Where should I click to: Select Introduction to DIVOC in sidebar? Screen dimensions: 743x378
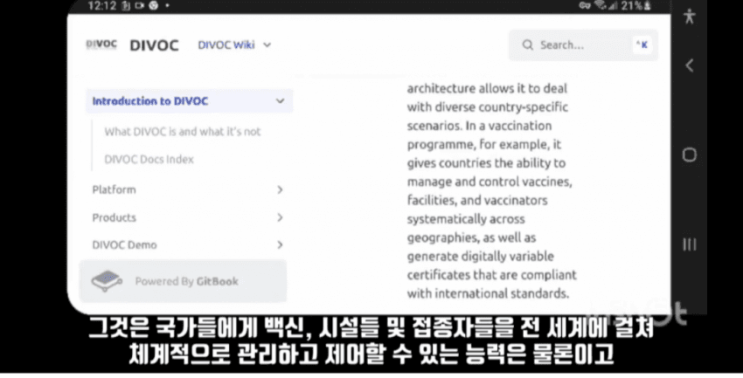[x=189, y=101]
